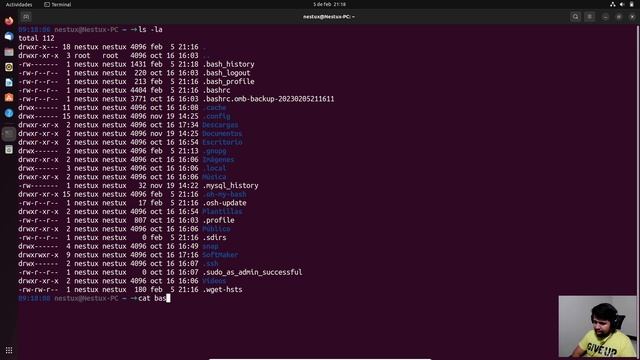Click the window title nestux@Nestux-PC
640x360 pixels.
point(329,17)
